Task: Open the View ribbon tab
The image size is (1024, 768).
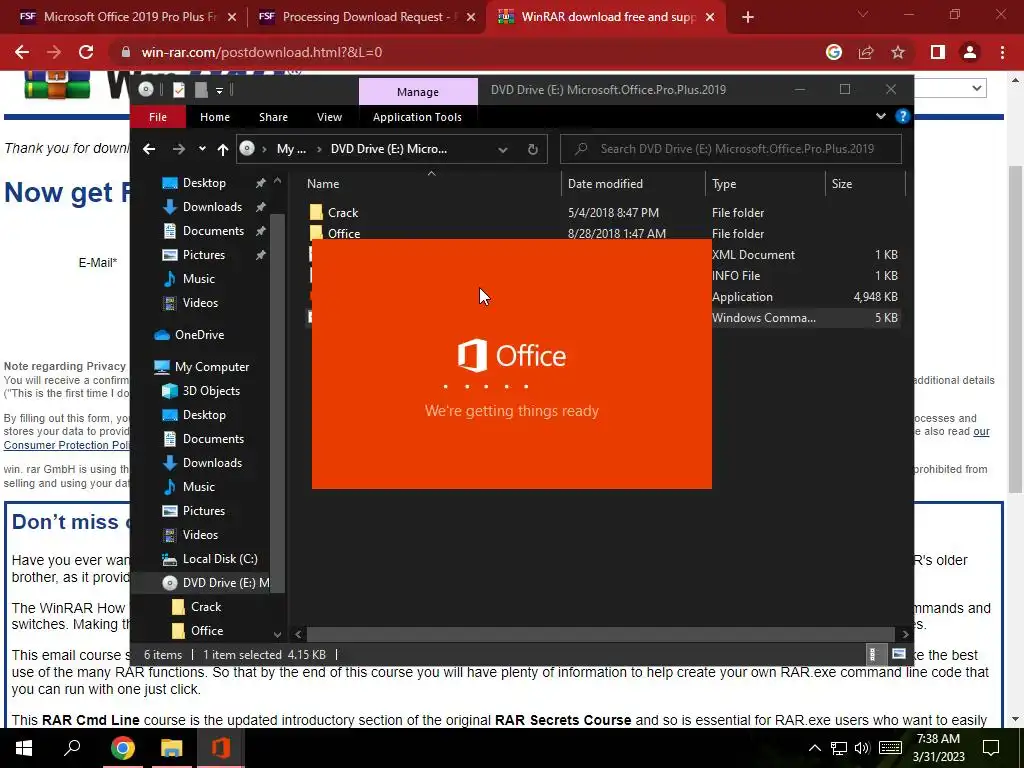Action: pyautogui.click(x=329, y=117)
